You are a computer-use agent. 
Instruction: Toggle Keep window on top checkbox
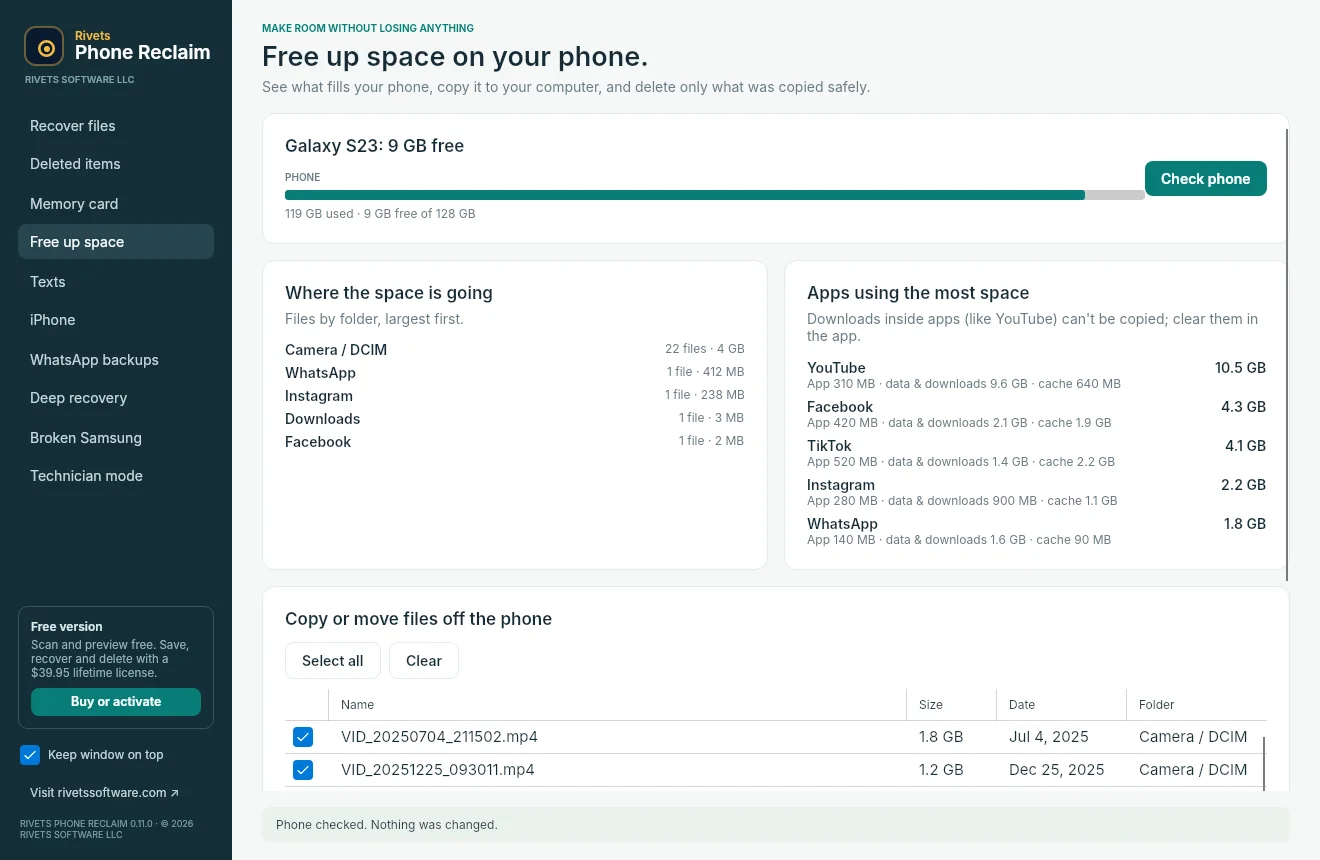(x=30, y=755)
